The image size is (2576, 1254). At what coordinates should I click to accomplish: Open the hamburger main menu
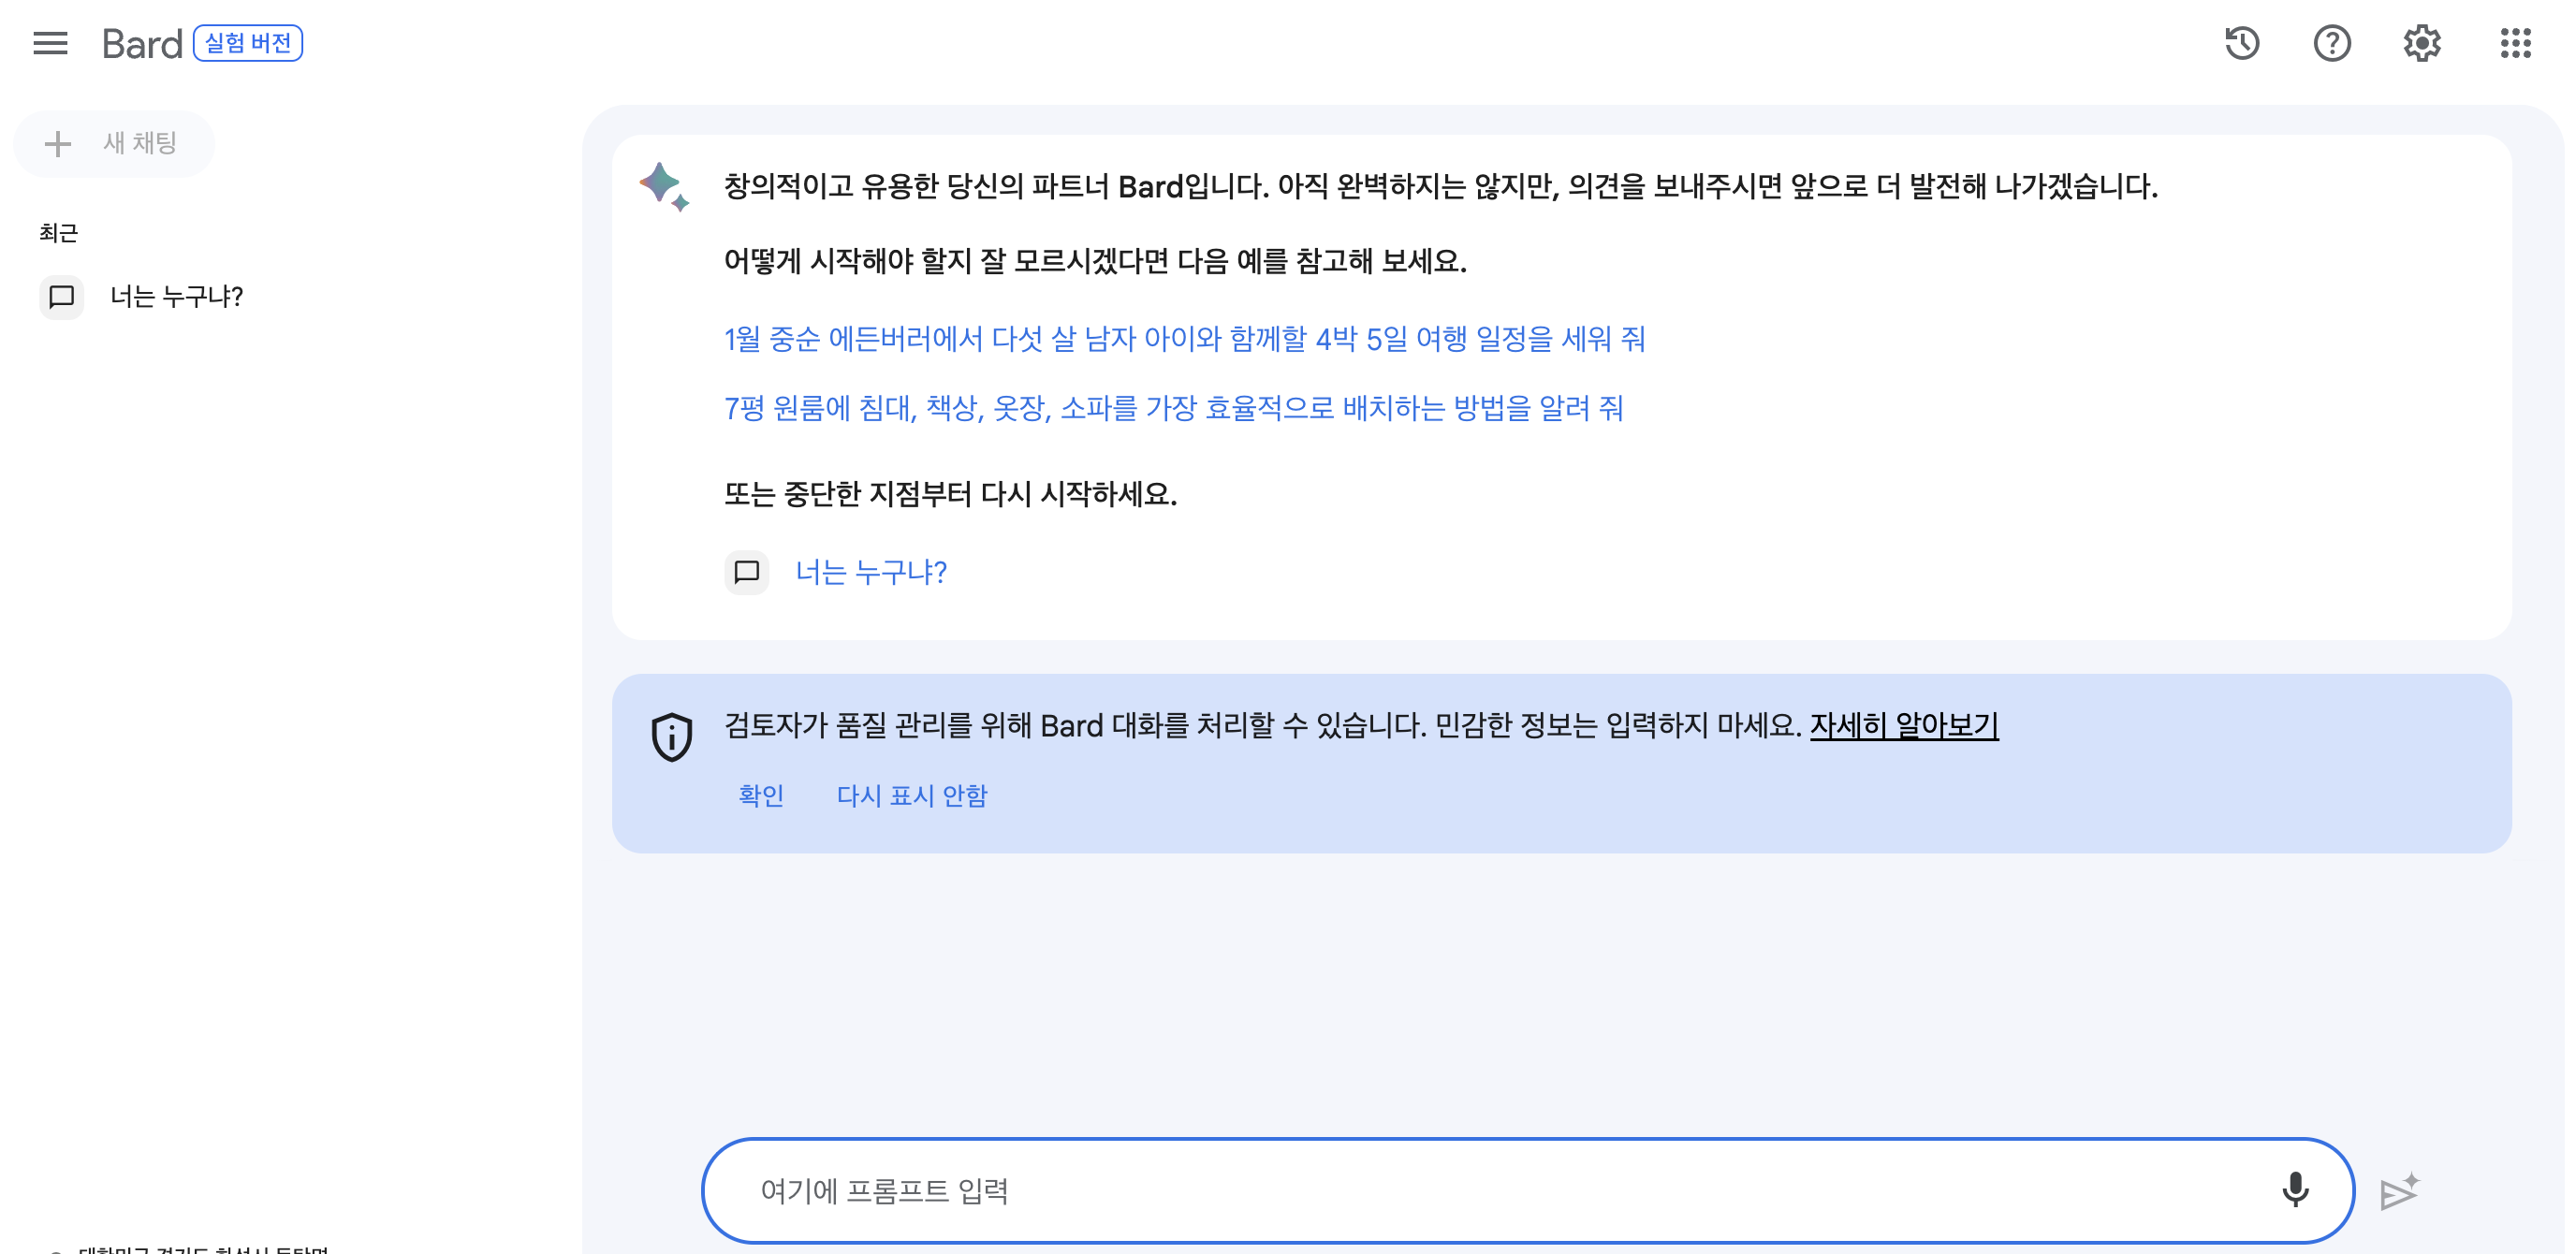click(50, 43)
